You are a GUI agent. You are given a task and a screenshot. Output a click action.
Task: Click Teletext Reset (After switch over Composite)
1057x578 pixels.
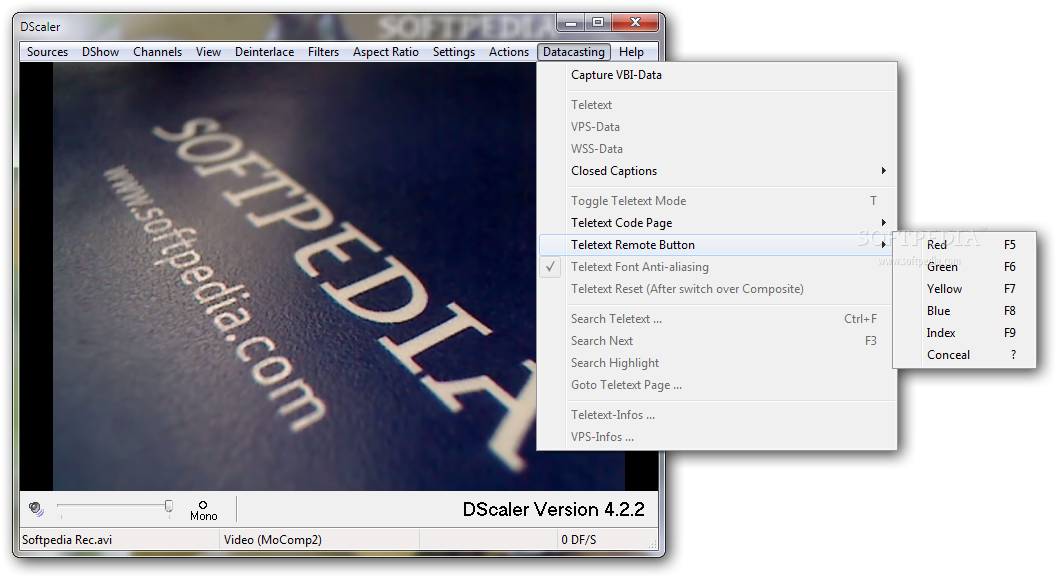717,289
